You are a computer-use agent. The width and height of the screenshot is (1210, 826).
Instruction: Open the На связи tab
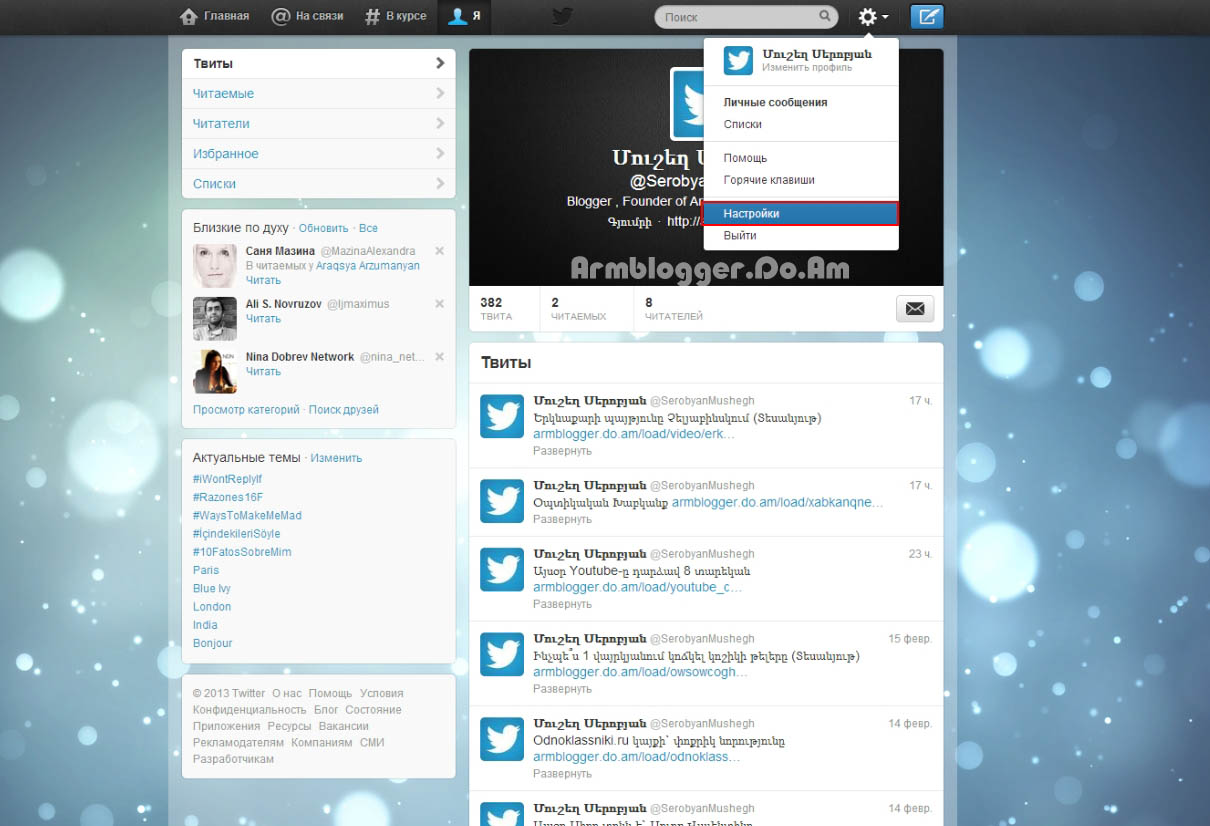coord(307,16)
